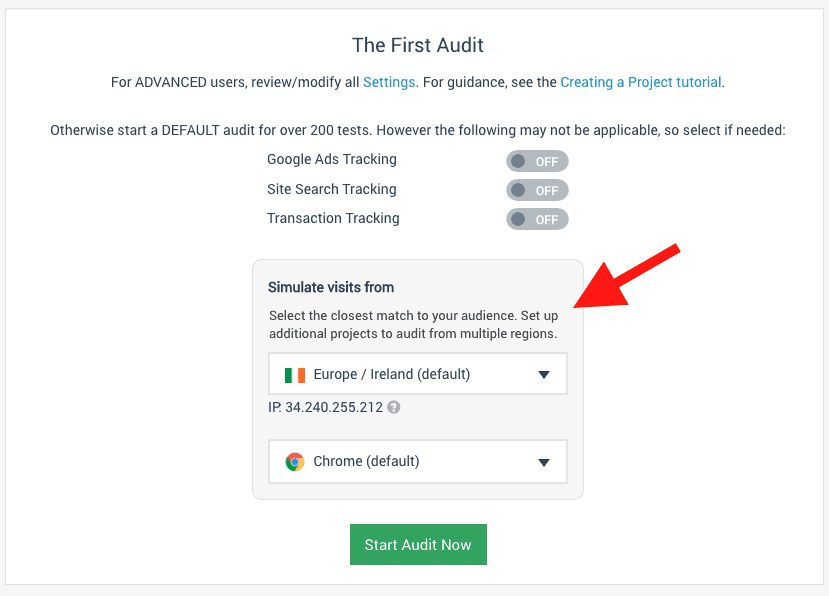Click the Site Search Tracking label
This screenshot has width=829, height=596.
331,189
